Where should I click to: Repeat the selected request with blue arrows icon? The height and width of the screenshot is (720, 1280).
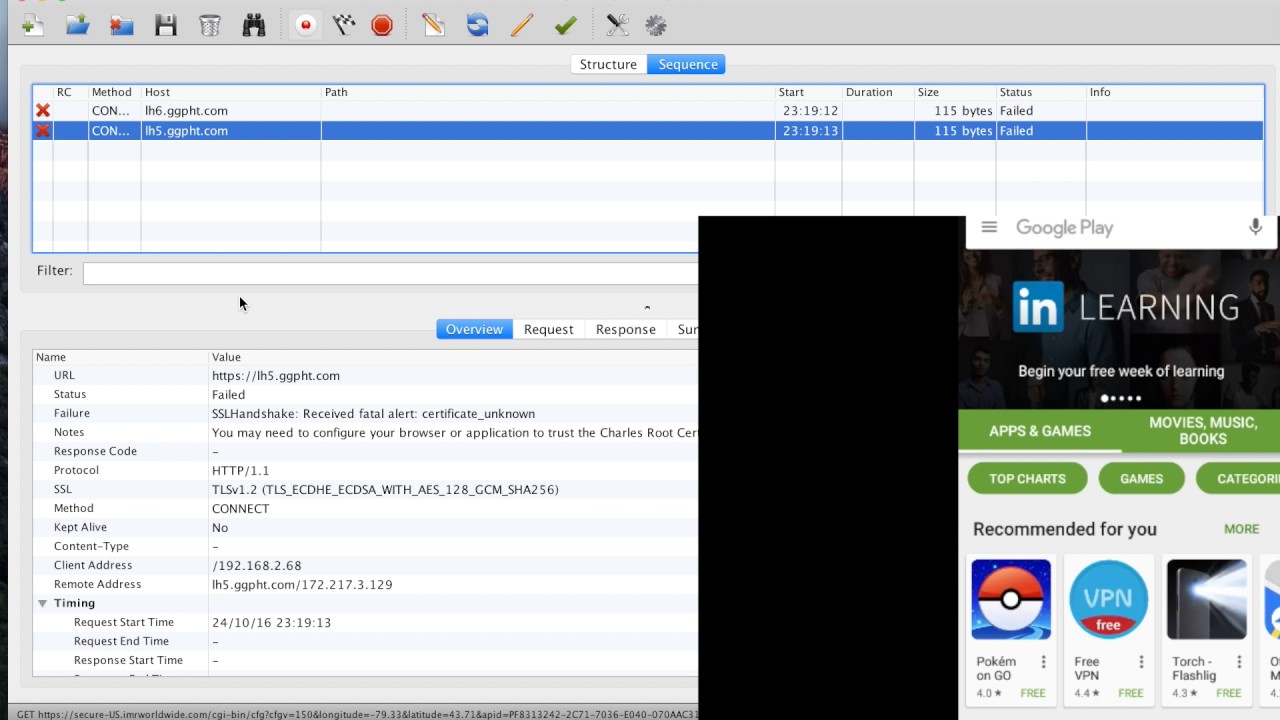click(477, 25)
